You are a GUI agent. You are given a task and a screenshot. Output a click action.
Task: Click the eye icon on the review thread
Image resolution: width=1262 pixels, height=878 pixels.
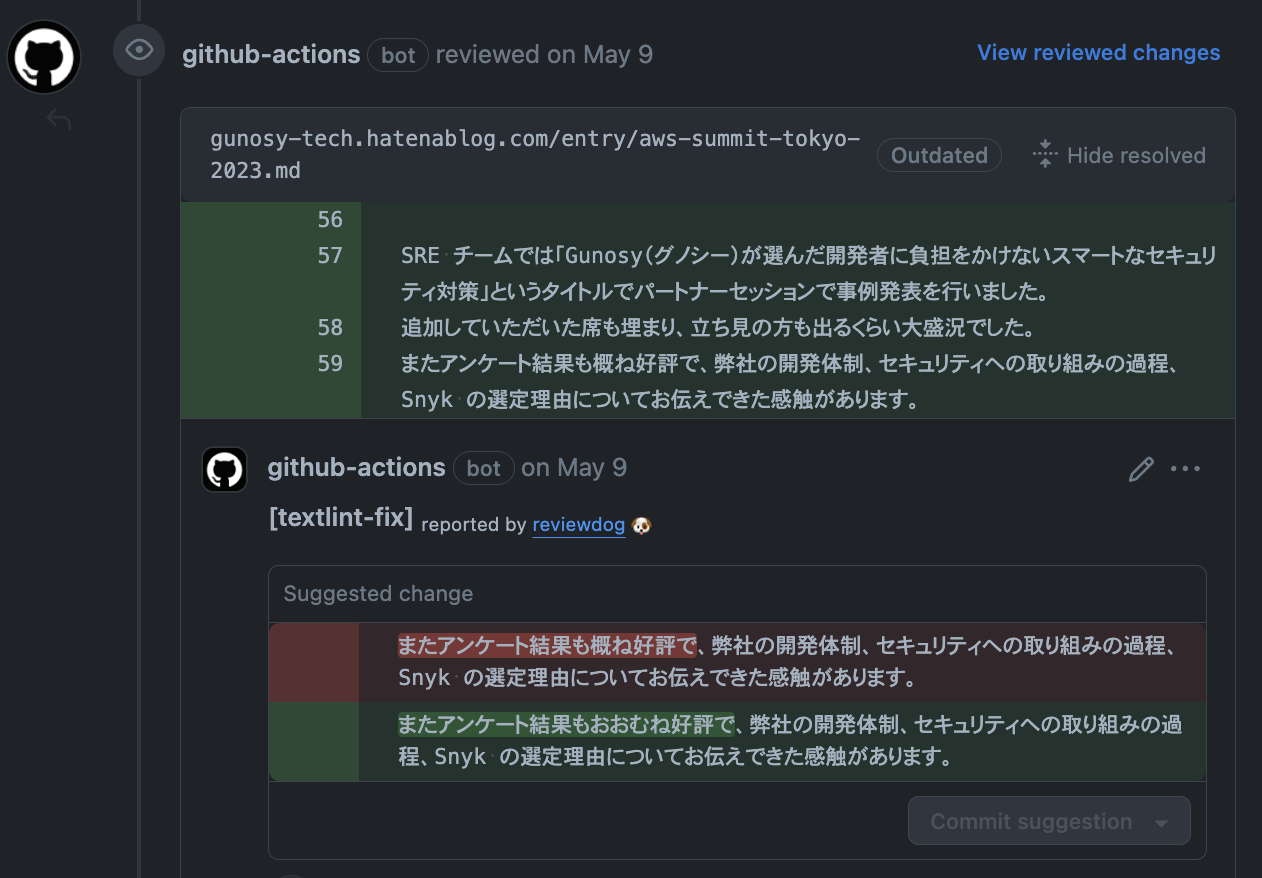pos(138,49)
